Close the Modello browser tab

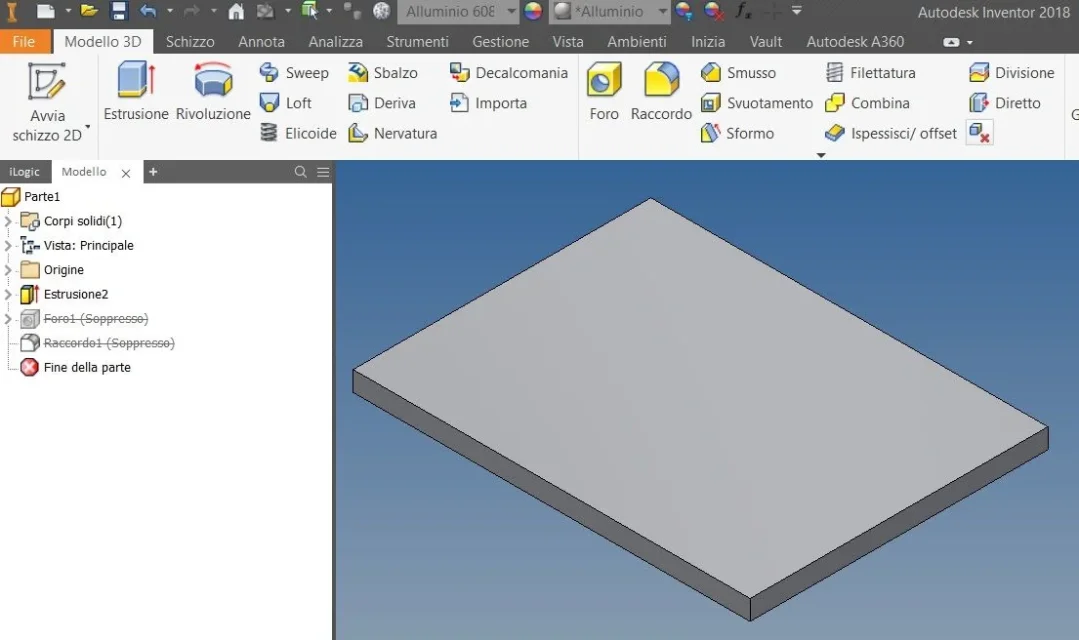tap(126, 173)
